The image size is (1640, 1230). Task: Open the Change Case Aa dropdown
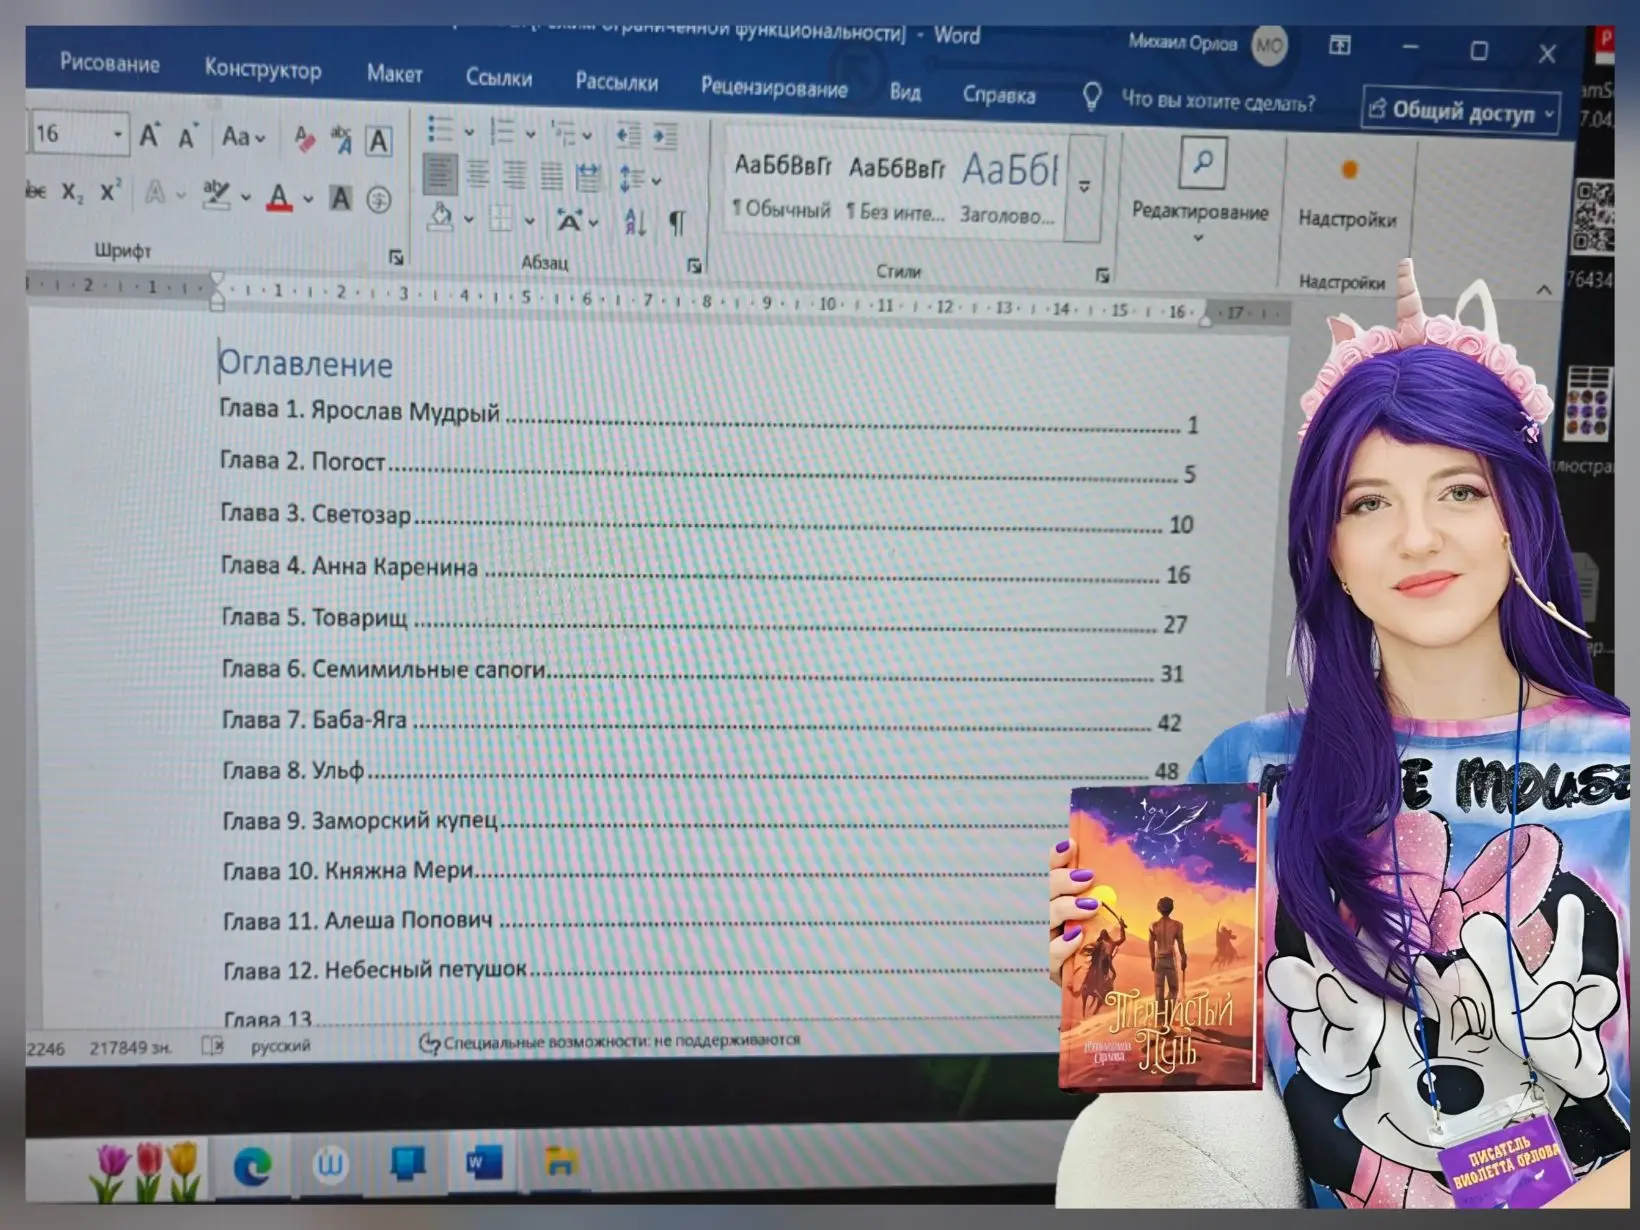[x=243, y=137]
